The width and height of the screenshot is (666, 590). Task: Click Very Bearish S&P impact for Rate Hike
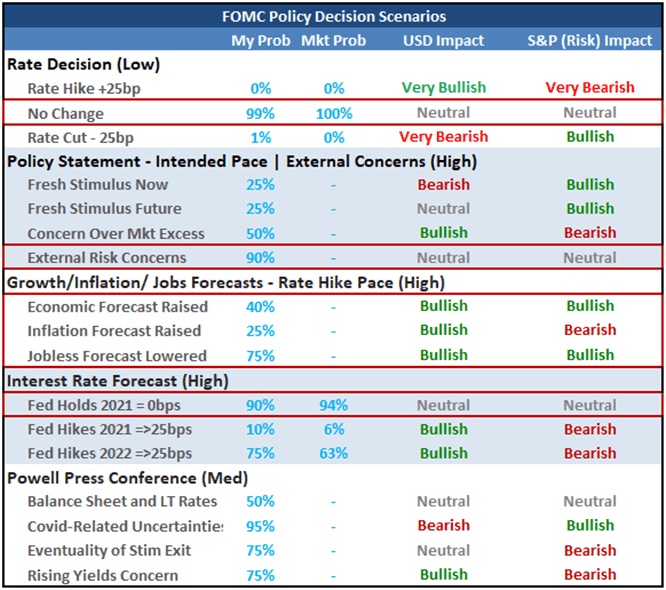pos(590,88)
